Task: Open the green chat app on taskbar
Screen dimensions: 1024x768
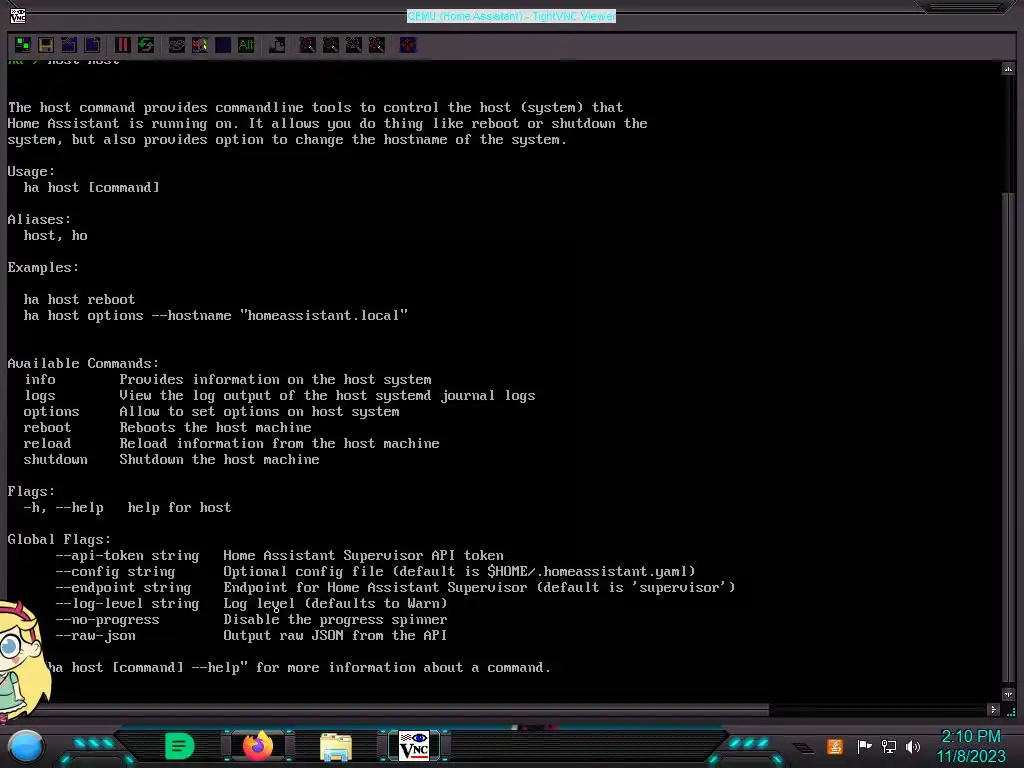Action: tap(180, 746)
